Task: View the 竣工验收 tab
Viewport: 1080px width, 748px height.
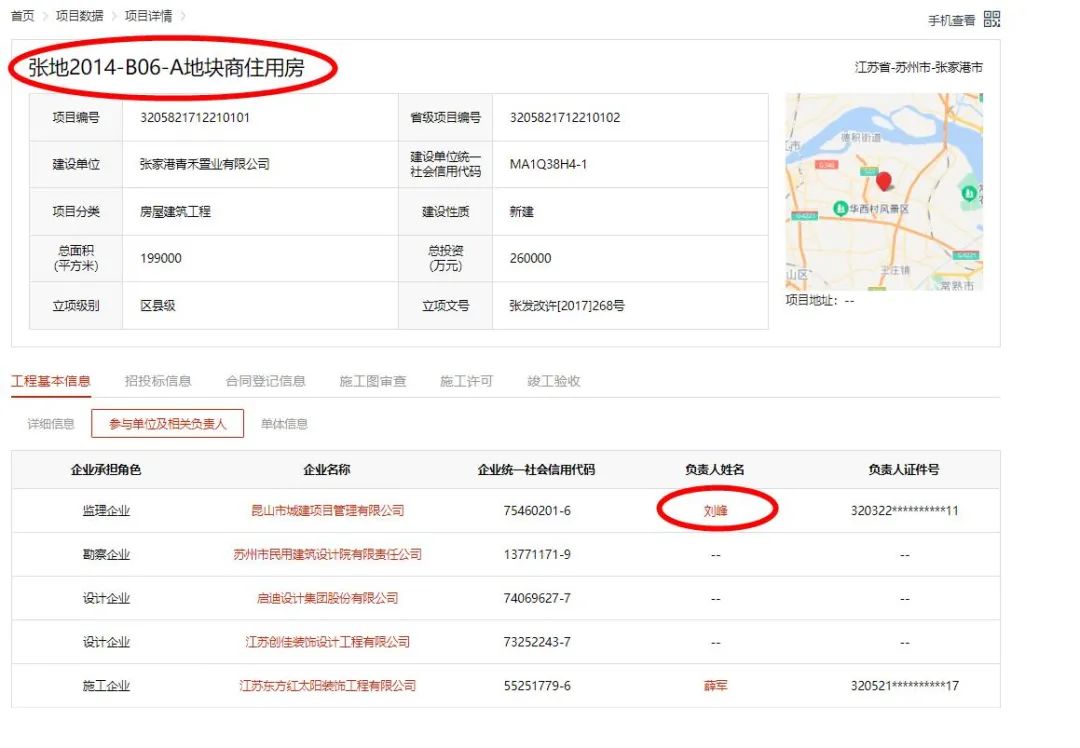Action: [553, 381]
